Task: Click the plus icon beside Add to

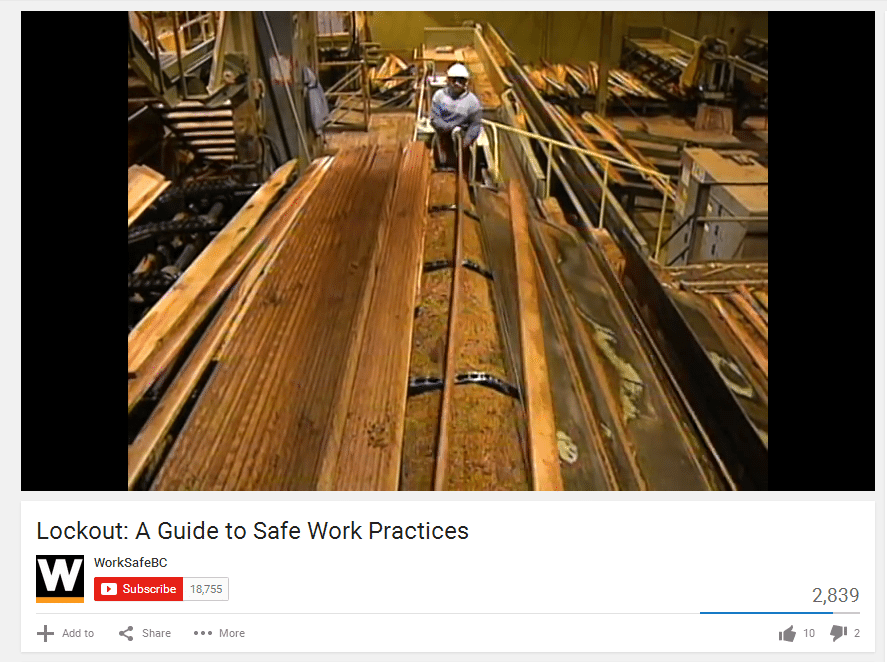Action: click(x=45, y=633)
